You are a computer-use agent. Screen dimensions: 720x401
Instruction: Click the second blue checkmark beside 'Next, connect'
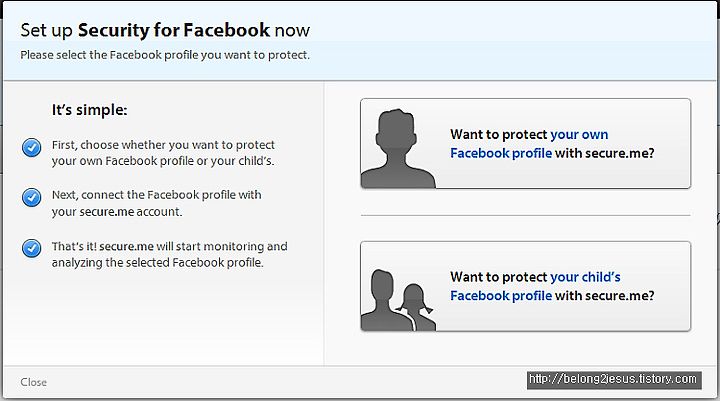(32, 197)
